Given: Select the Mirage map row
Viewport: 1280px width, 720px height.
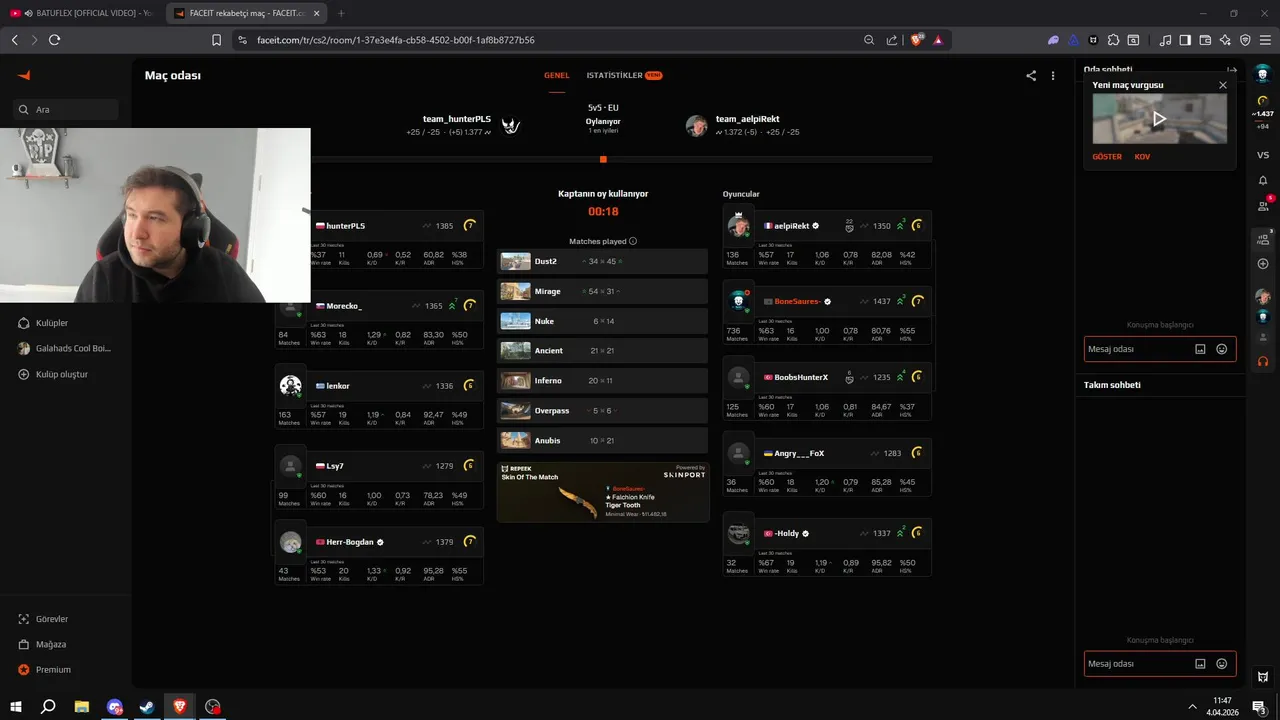Looking at the screenshot, I should pos(602,291).
